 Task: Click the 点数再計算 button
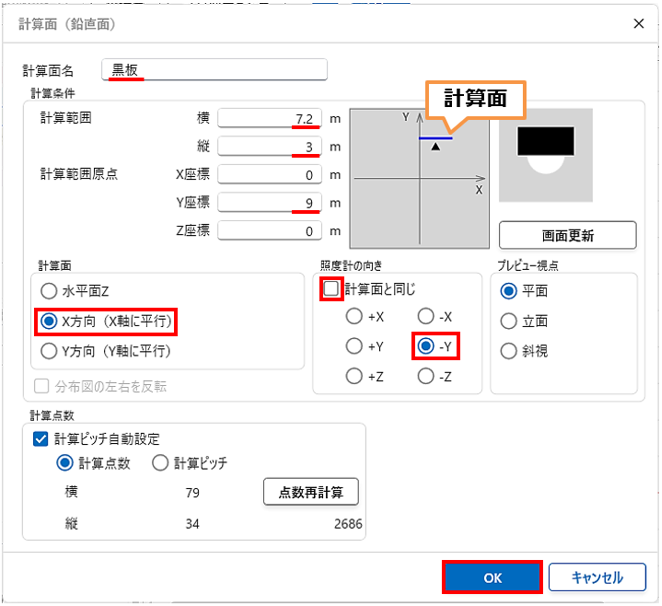(x=310, y=492)
